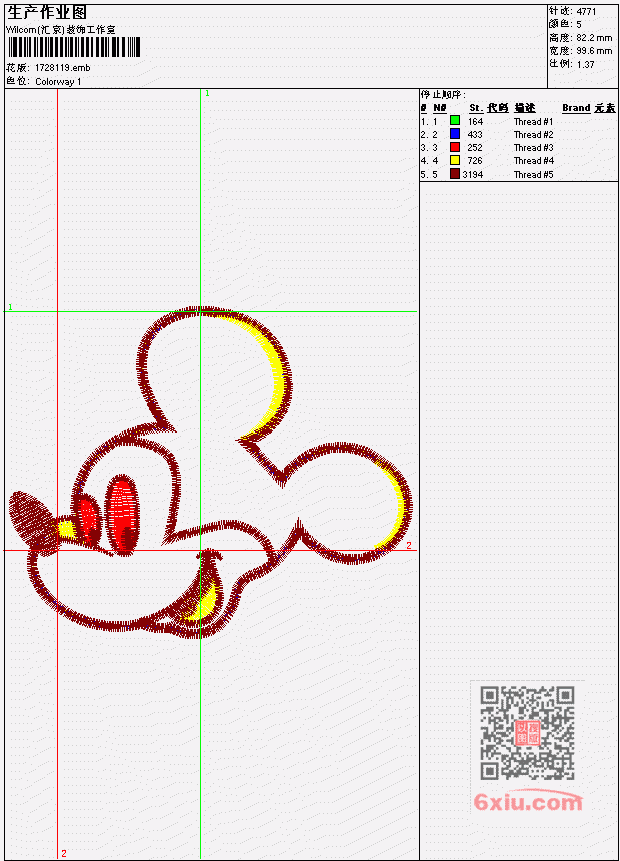
Task: Click the 'St.' column header
Action: pos(476,108)
